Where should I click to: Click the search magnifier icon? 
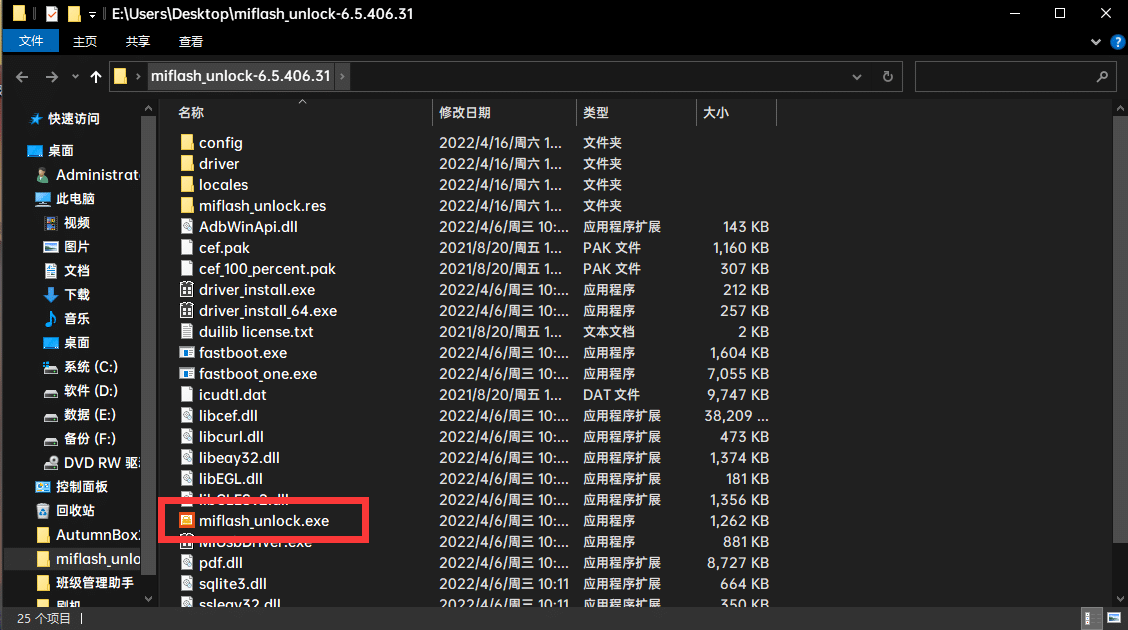pyautogui.click(x=1102, y=76)
